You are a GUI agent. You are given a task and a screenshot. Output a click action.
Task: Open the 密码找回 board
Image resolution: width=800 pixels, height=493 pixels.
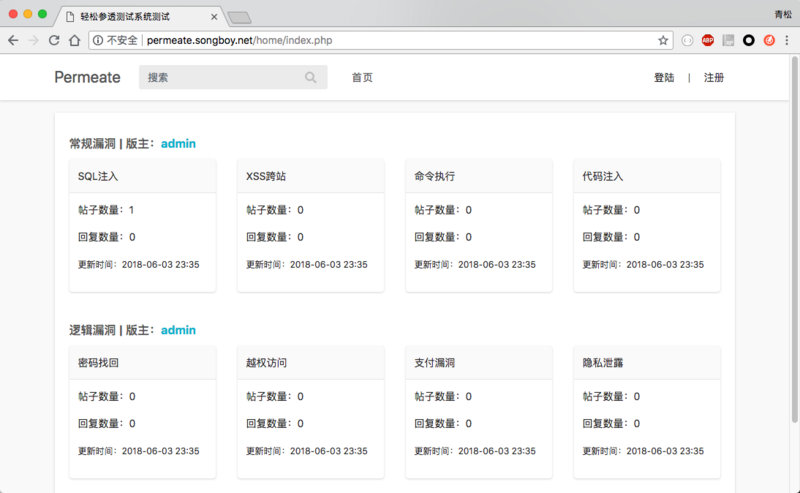[x=98, y=363]
